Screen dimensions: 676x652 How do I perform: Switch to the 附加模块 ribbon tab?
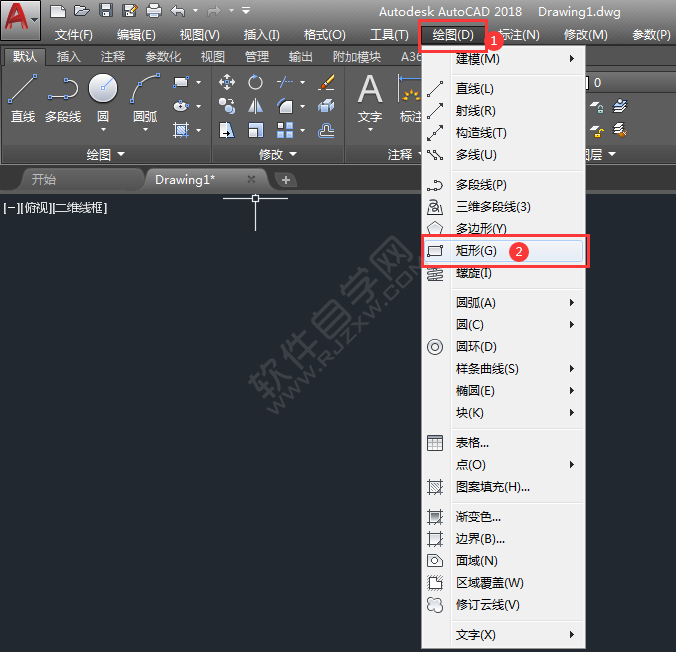click(357, 56)
